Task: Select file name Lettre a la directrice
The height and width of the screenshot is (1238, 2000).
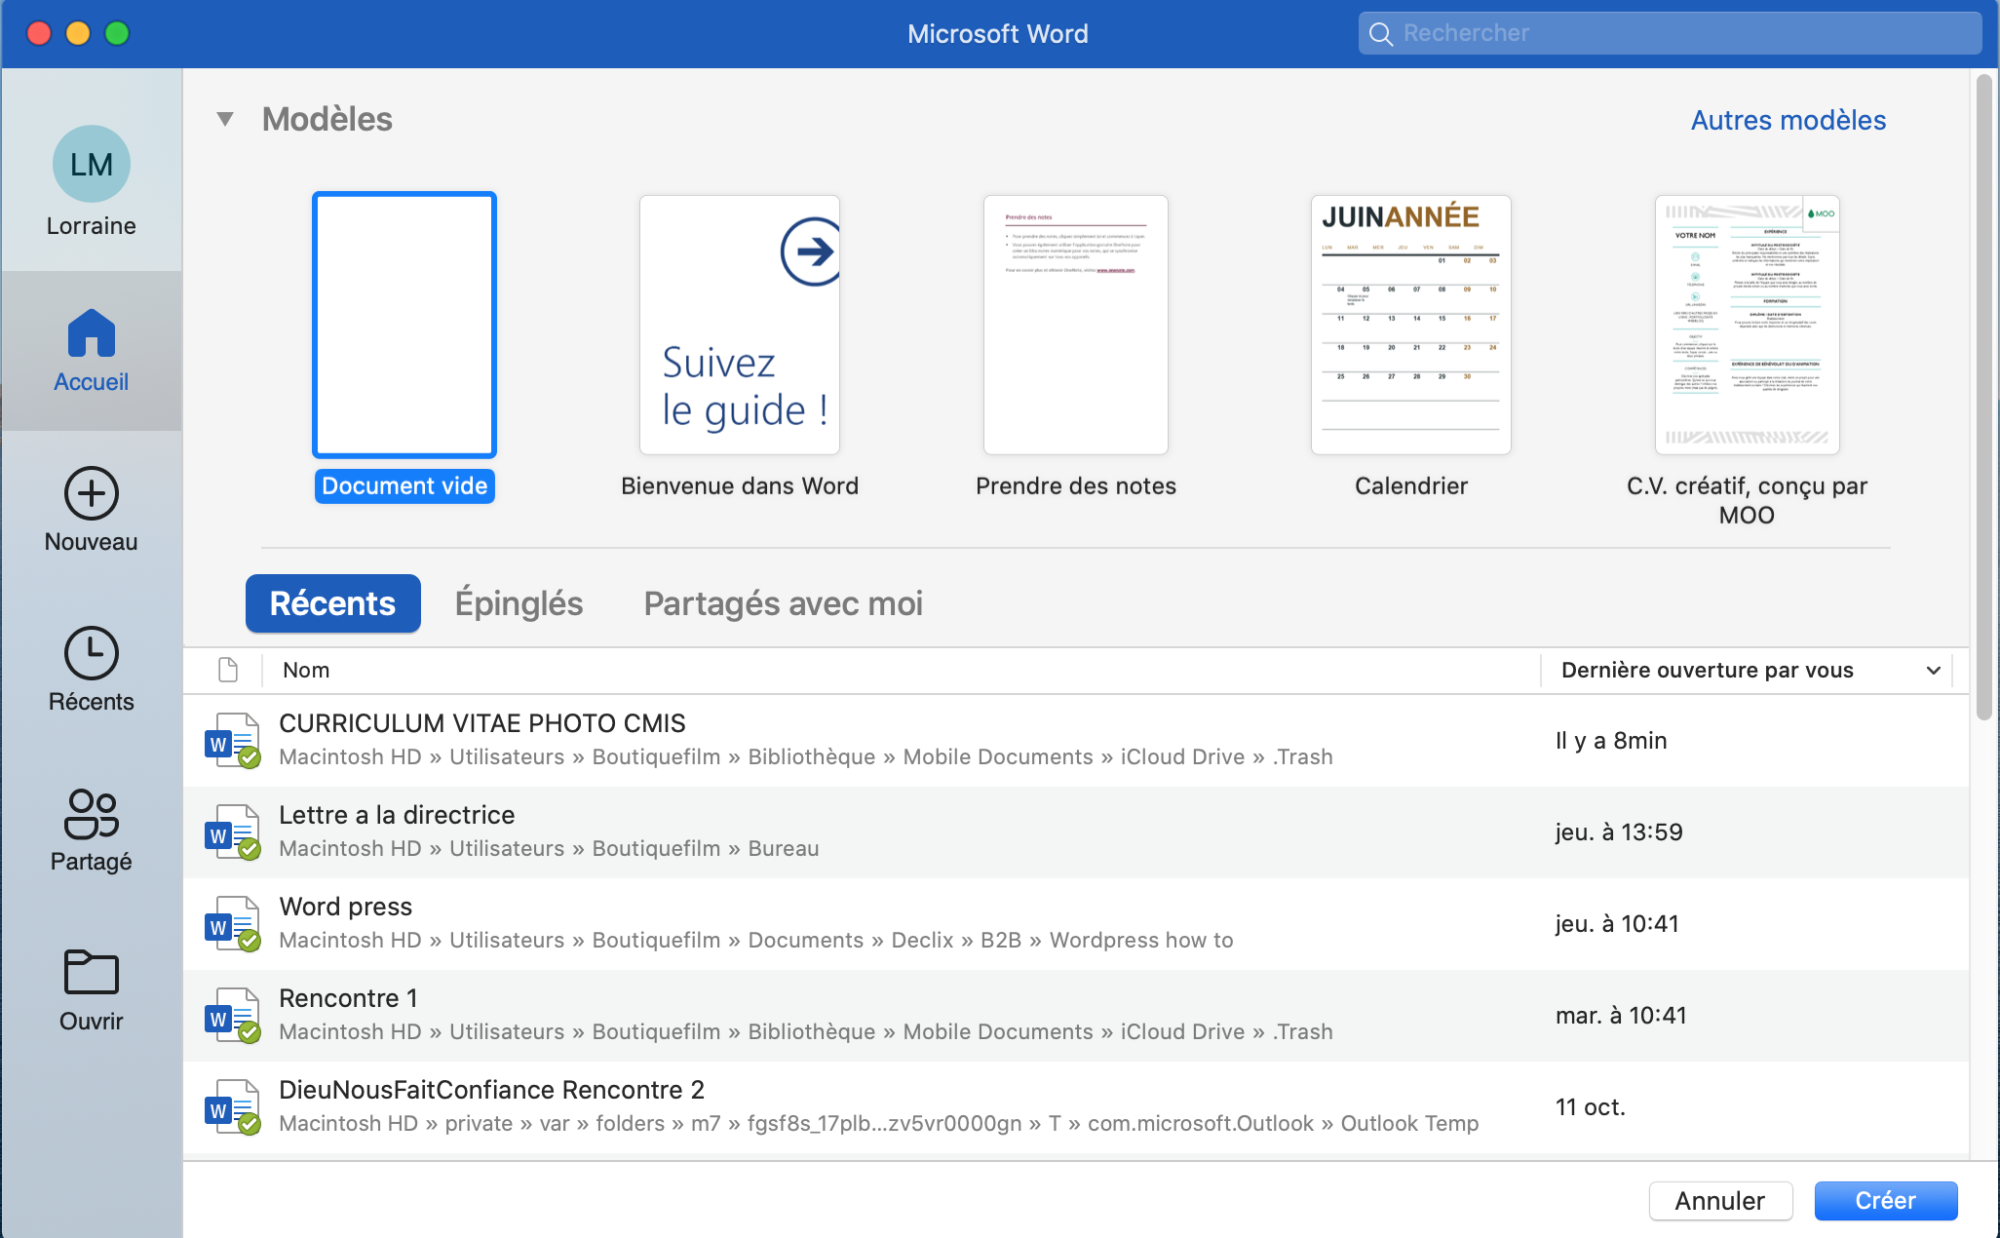Action: (x=397, y=815)
